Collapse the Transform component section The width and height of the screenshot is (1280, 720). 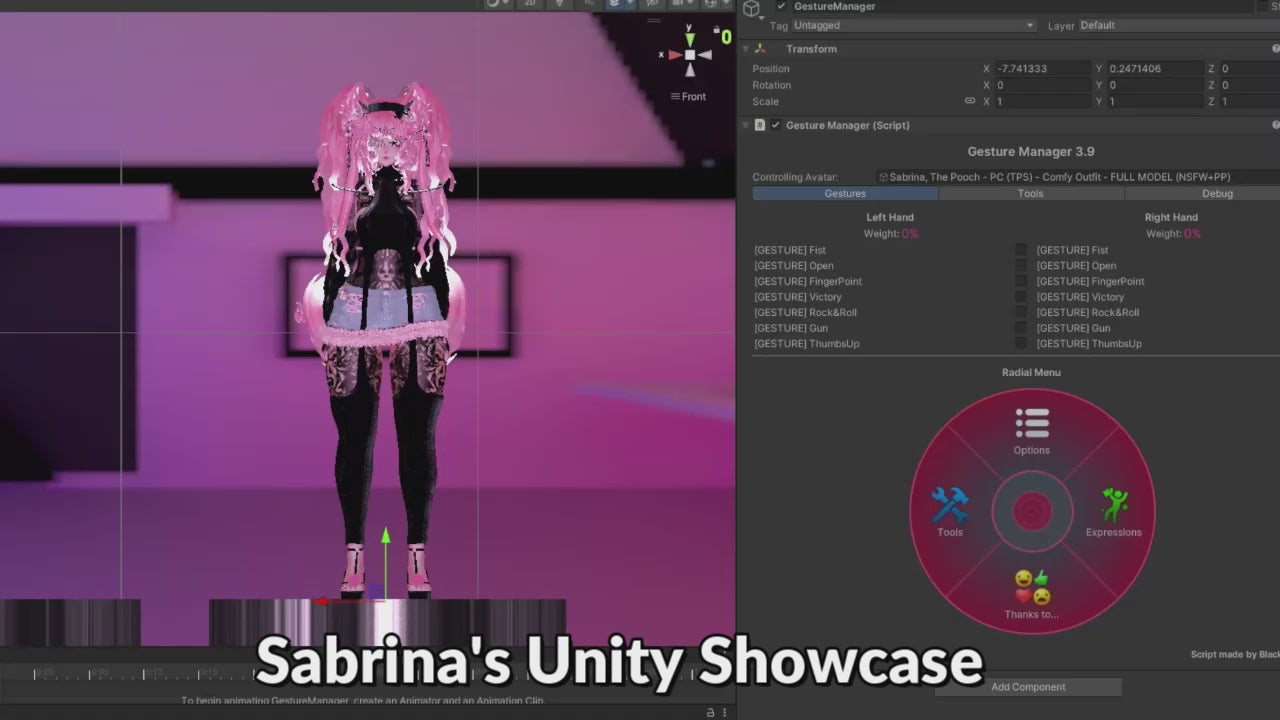pos(746,49)
